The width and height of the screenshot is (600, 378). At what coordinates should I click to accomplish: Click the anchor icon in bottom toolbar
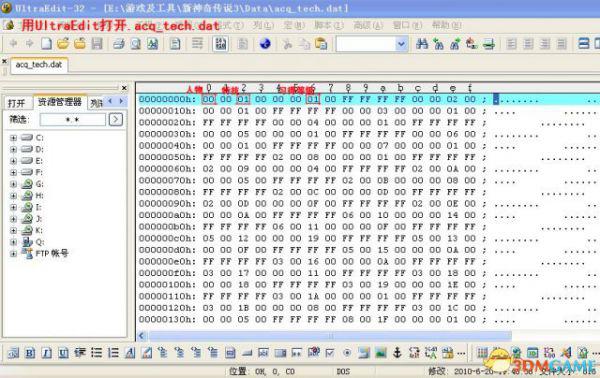coord(397,352)
